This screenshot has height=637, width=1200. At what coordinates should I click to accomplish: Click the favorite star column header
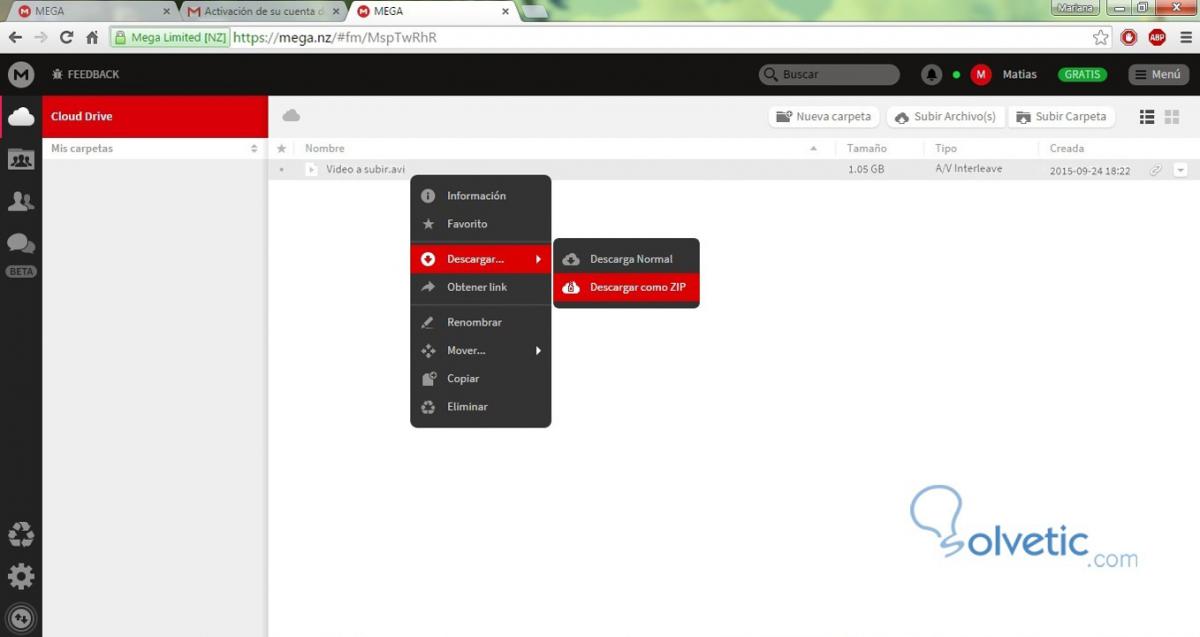pos(282,148)
